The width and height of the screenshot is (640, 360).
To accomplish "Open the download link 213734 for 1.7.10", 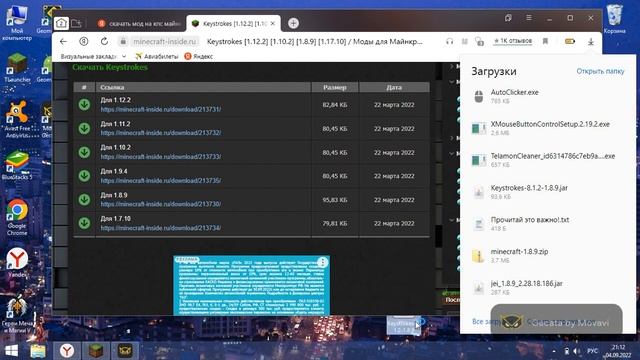I will tap(161, 228).
